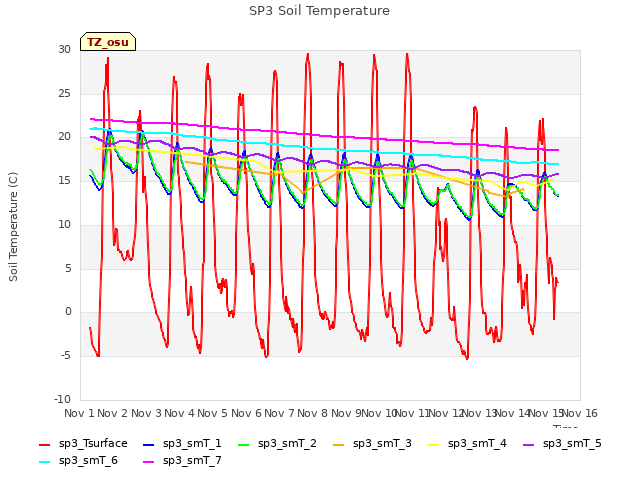The image size is (640, 480).
Task: Click the magenta sp3_smT_7 legend swatch
Action: [x=149, y=462]
